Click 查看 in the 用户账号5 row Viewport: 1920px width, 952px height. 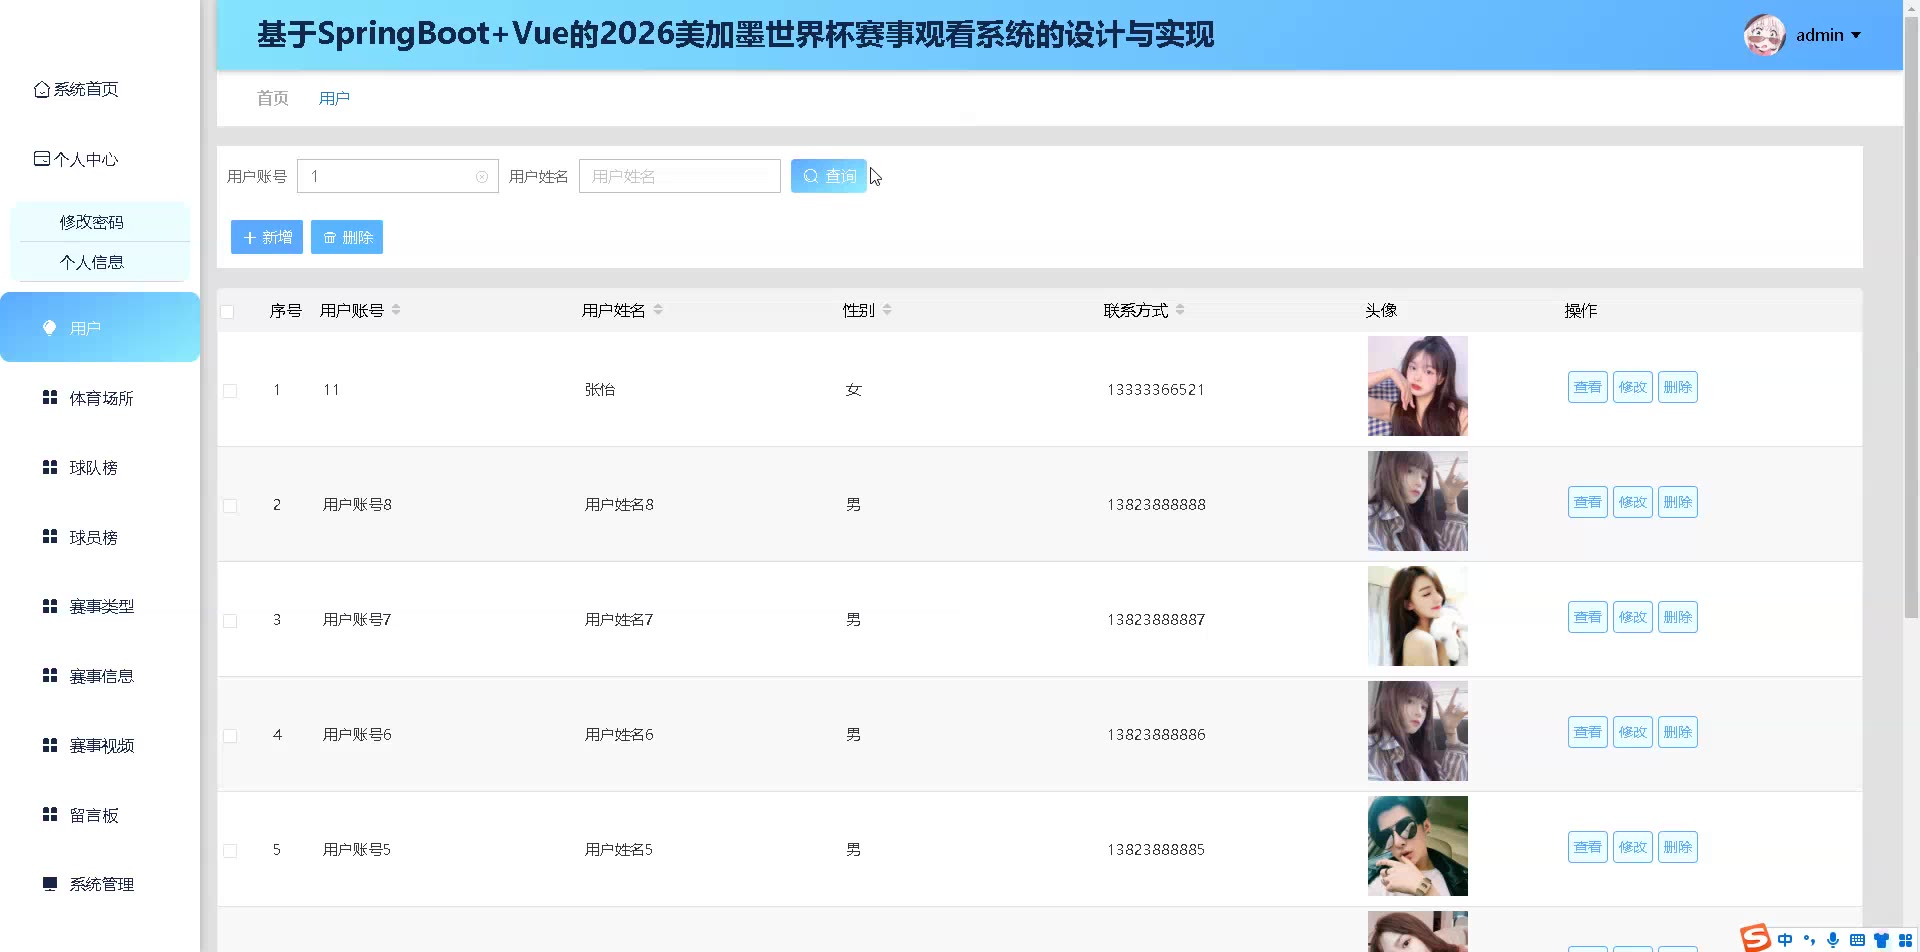click(1588, 847)
